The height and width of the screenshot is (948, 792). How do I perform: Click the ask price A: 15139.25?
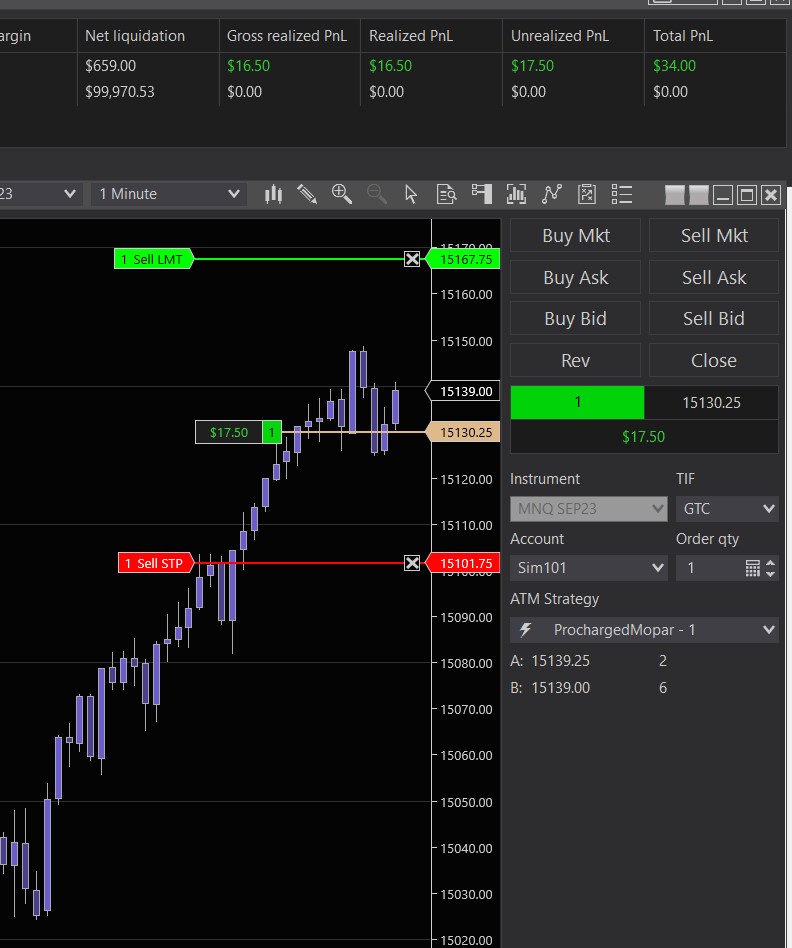click(550, 661)
